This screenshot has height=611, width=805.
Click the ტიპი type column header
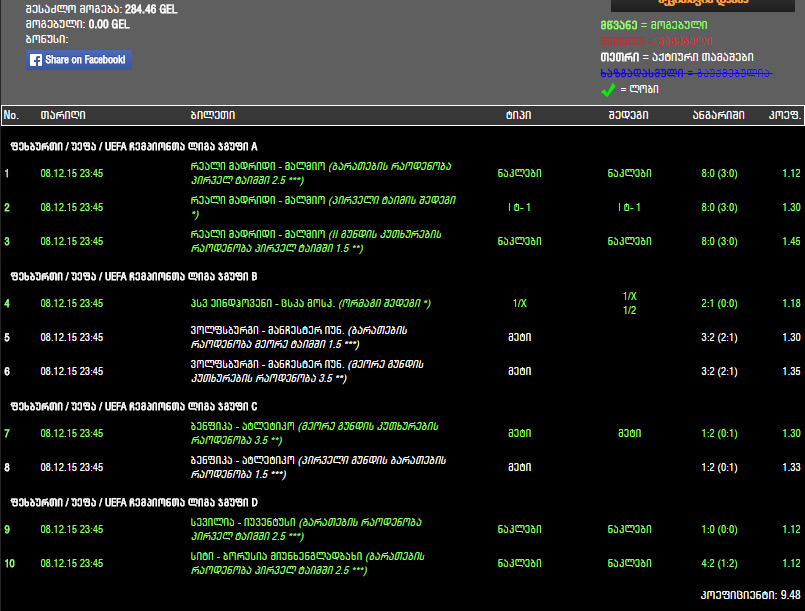[x=519, y=115]
